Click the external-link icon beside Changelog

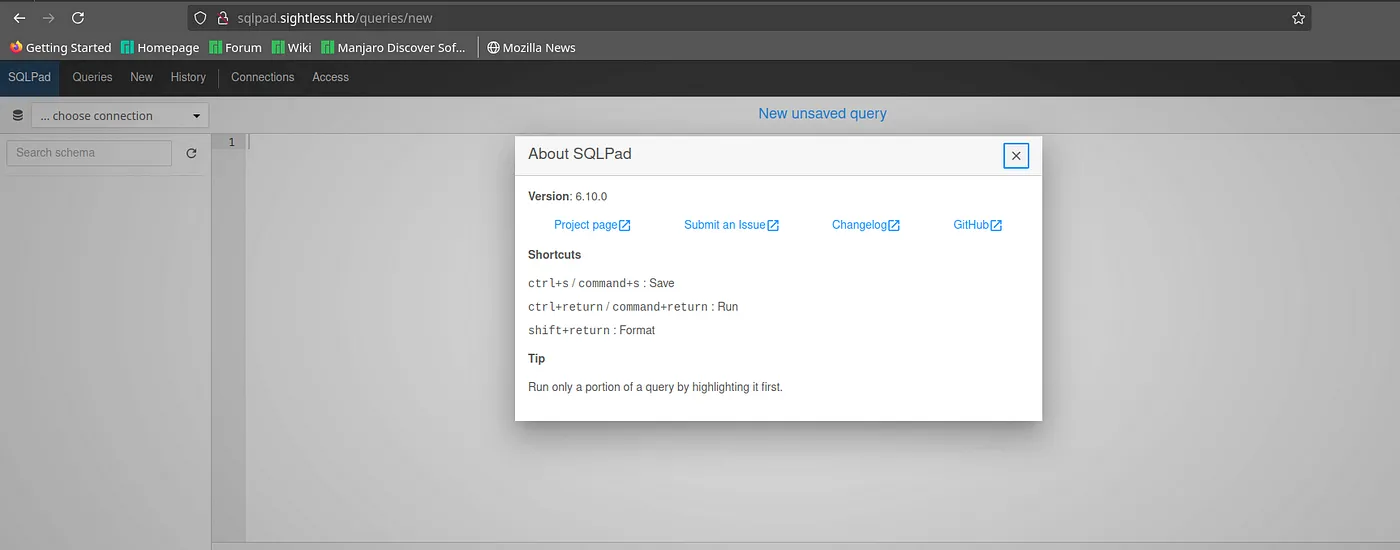pyautogui.click(x=894, y=225)
